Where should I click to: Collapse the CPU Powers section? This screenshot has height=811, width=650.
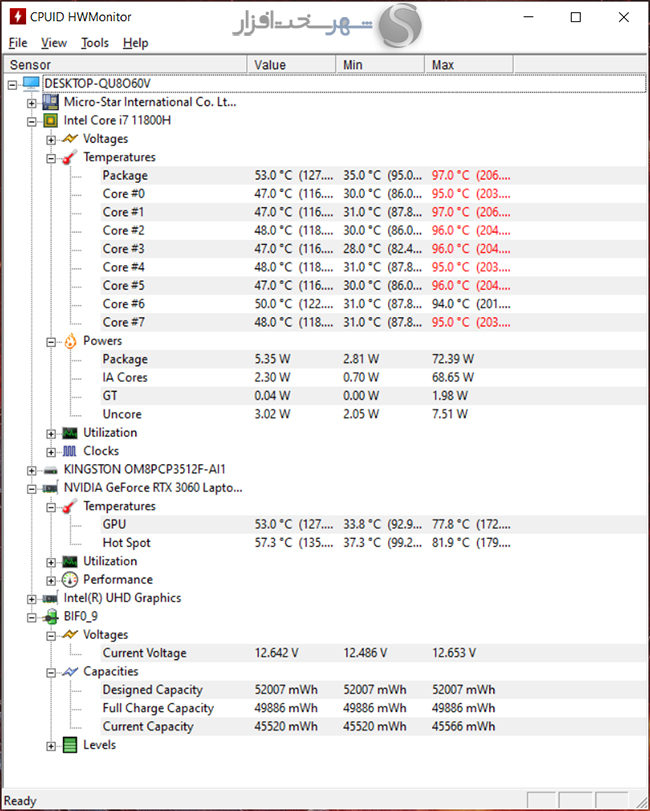[51, 341]
